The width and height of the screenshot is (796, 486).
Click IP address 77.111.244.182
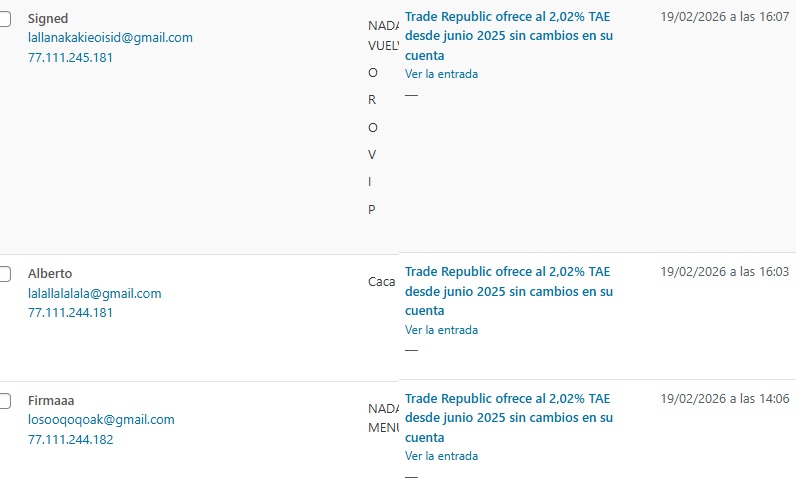(70, 440)
